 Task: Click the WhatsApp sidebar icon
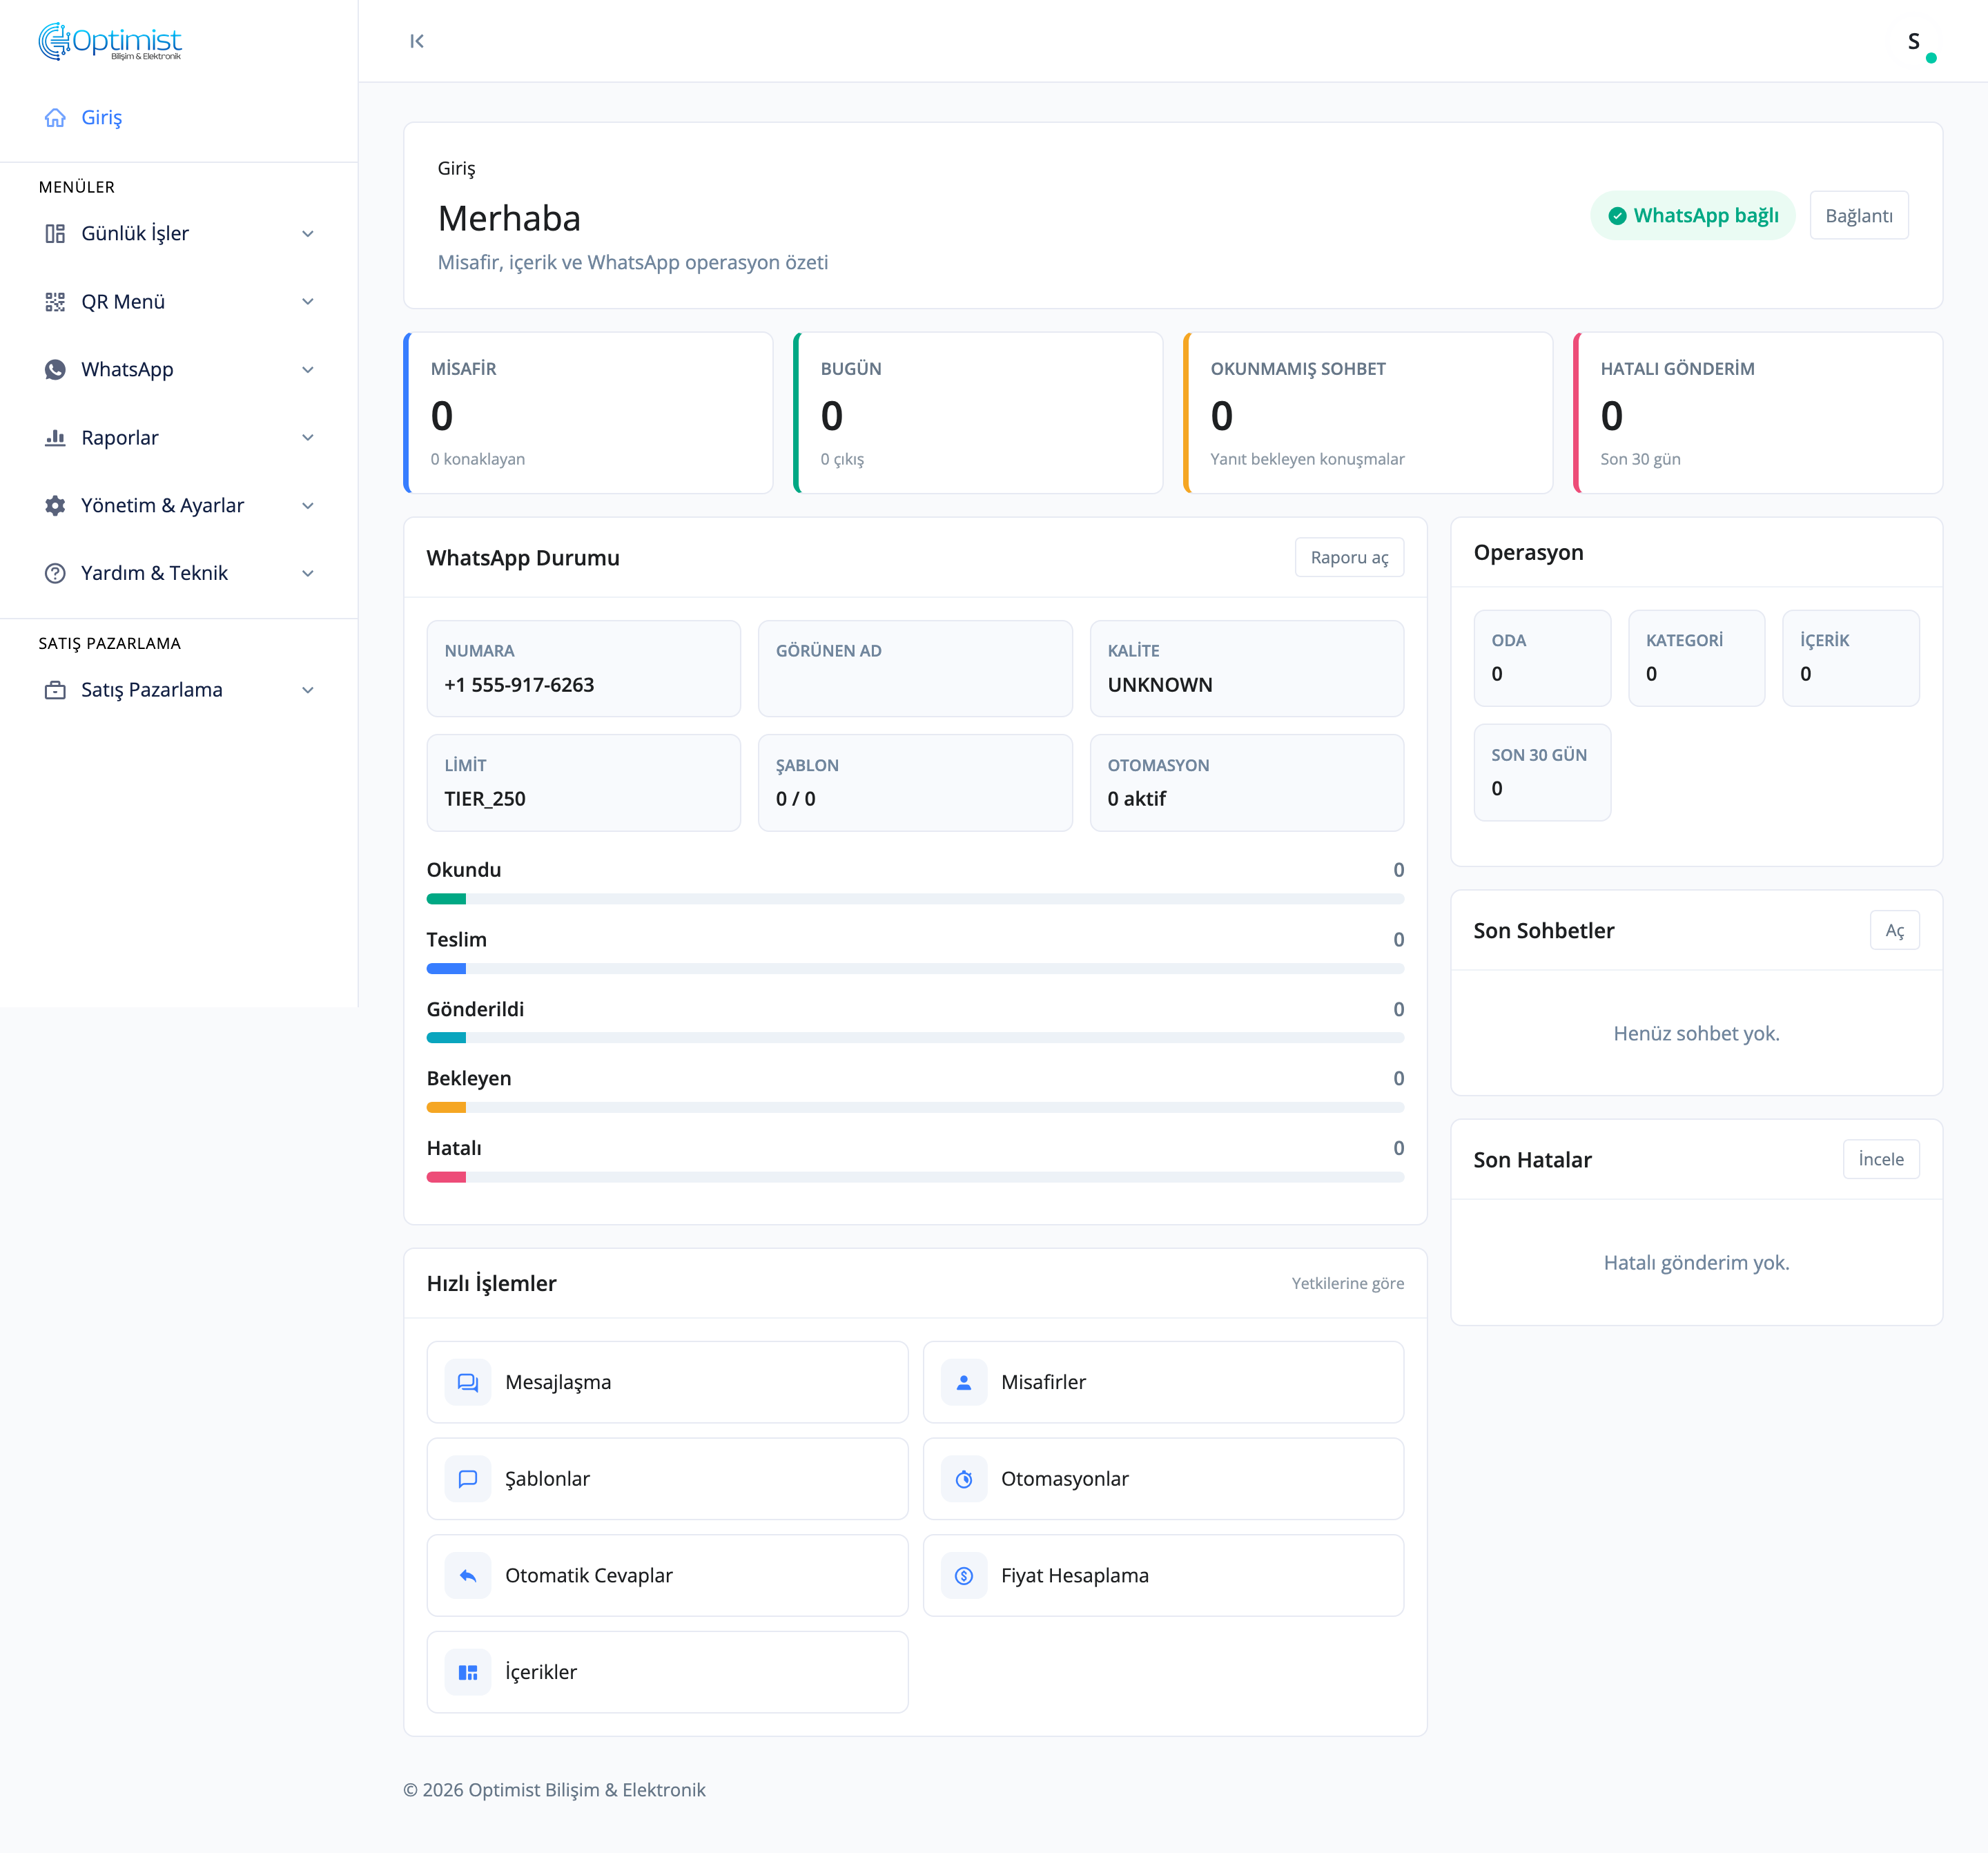[55, 370]
